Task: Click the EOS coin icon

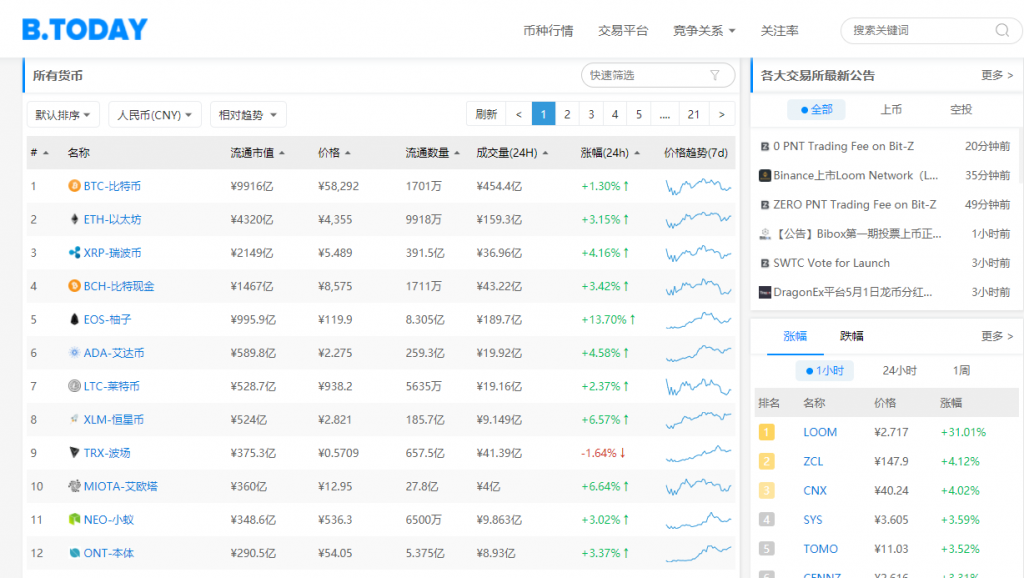Action: click(74, 320)
